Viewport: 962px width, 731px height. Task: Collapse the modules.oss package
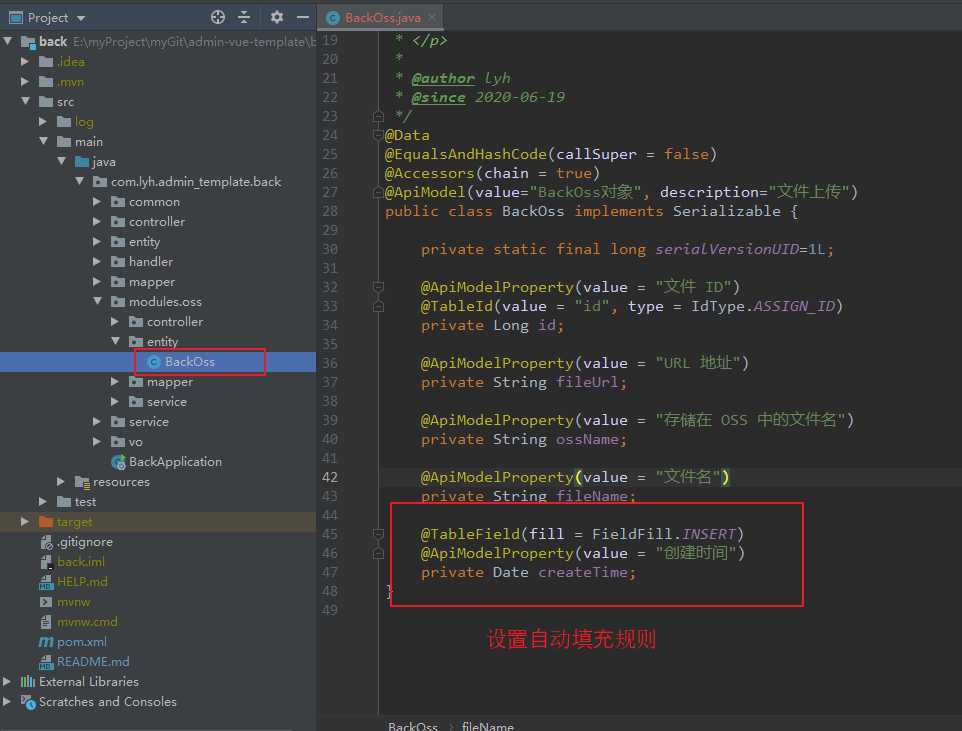(x=98, y=301)
